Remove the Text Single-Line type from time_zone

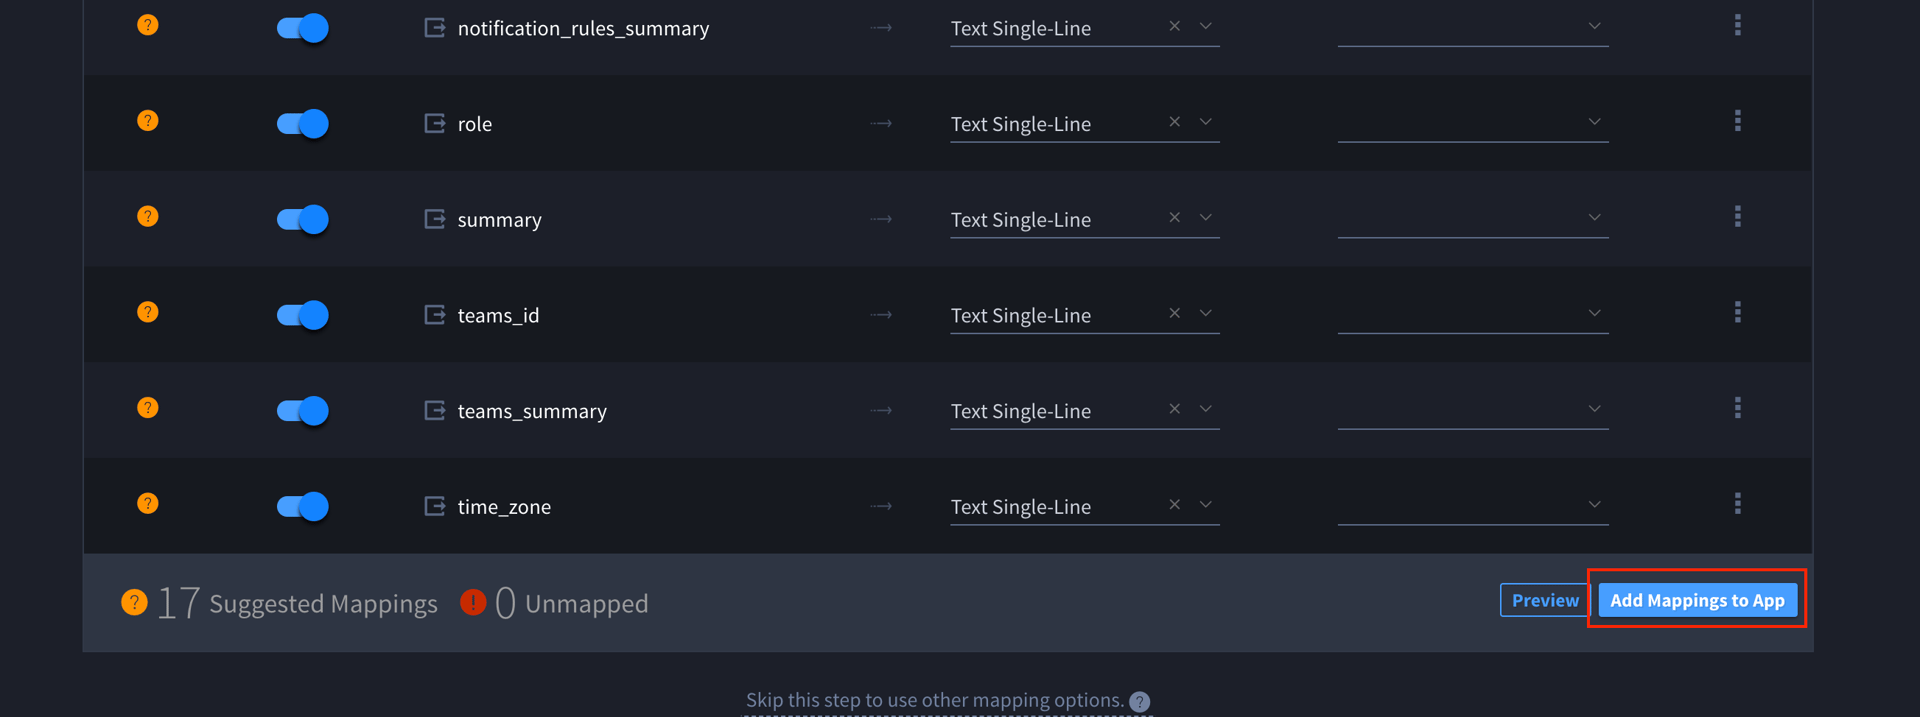pos(1175,505)
